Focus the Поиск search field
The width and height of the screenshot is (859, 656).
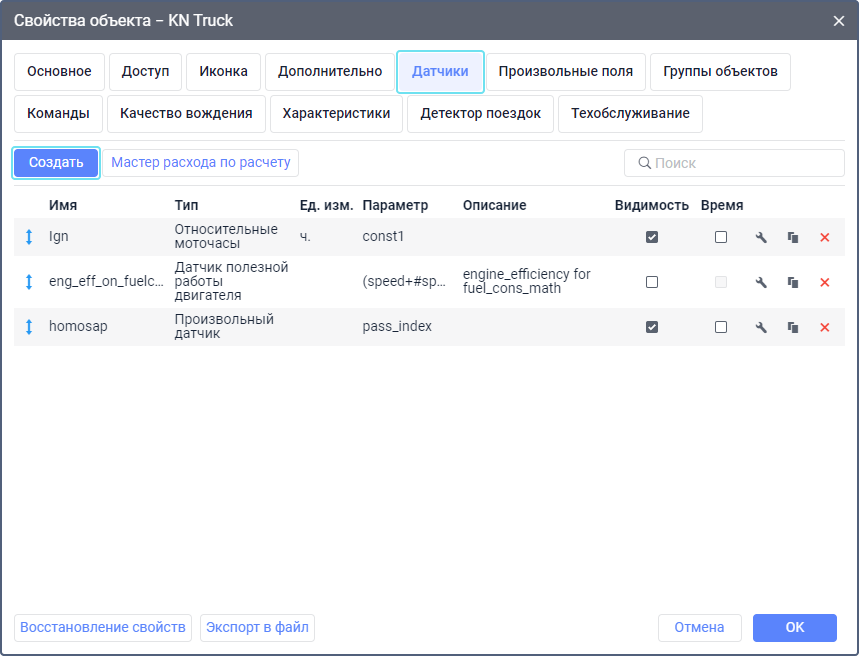pos(741,163)
